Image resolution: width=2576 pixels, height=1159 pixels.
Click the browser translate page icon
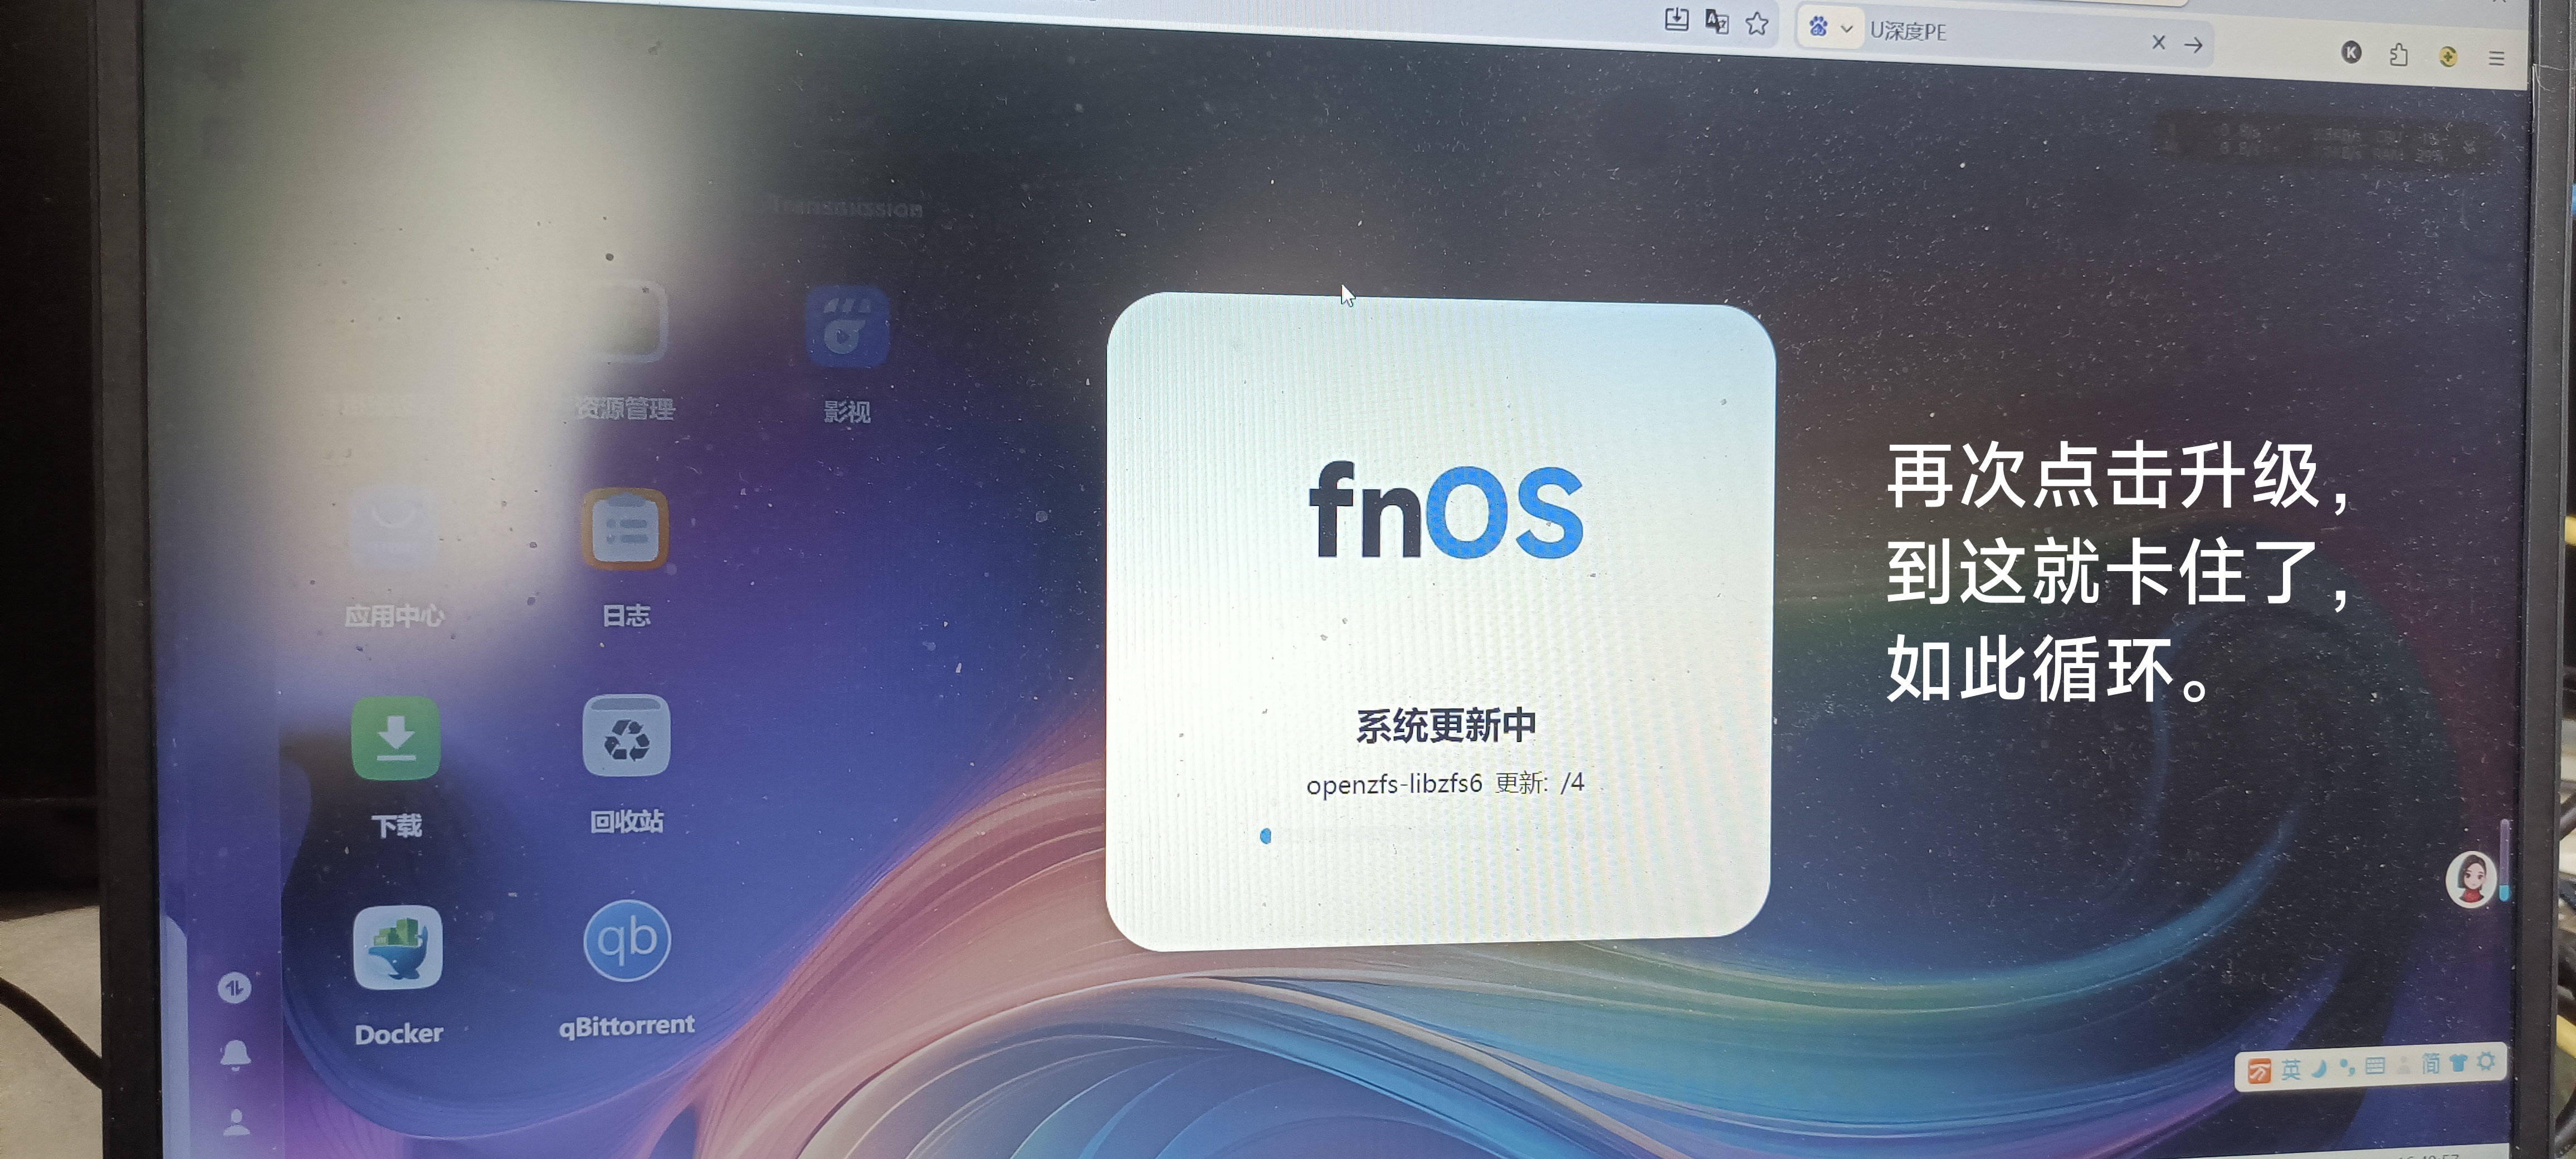[x=1717, y=21]
